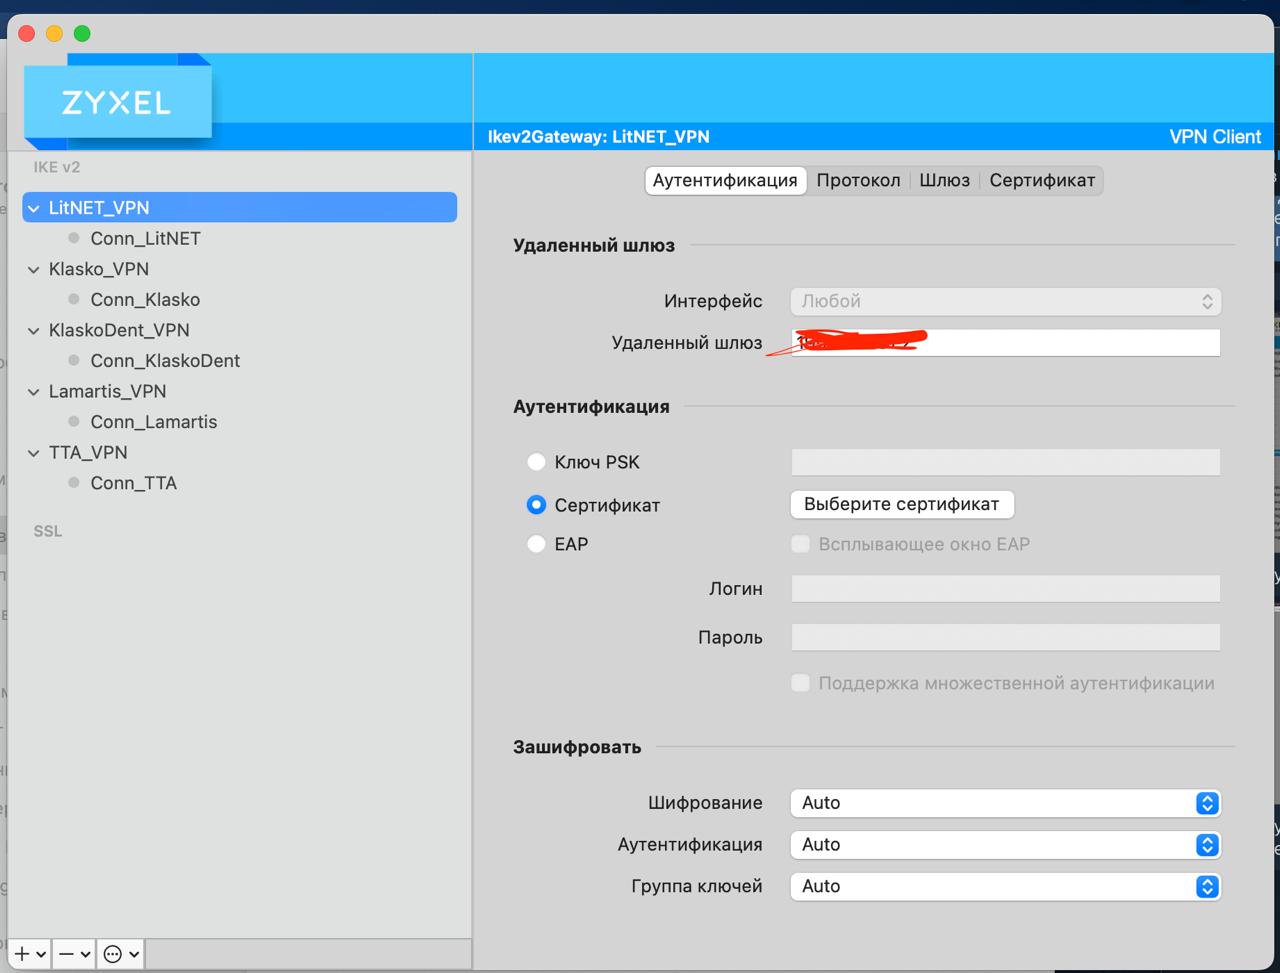
Task: Maximize the window with green button
Action: 82,34
